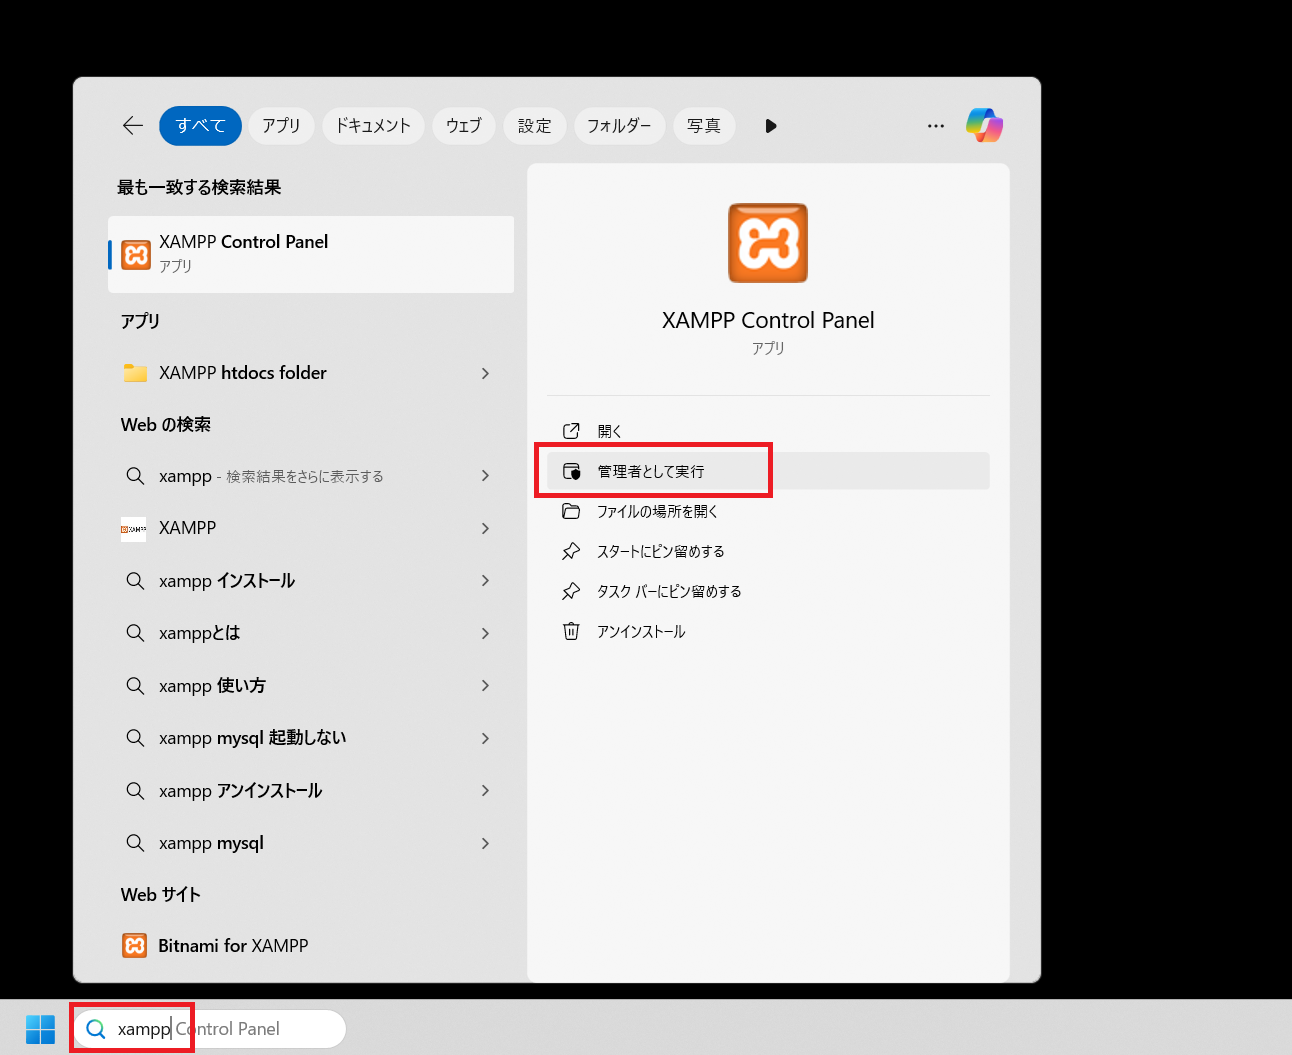Select xampp インストール suggestion text
This screenshot has width=1292, height=1055.
[227, 580]
